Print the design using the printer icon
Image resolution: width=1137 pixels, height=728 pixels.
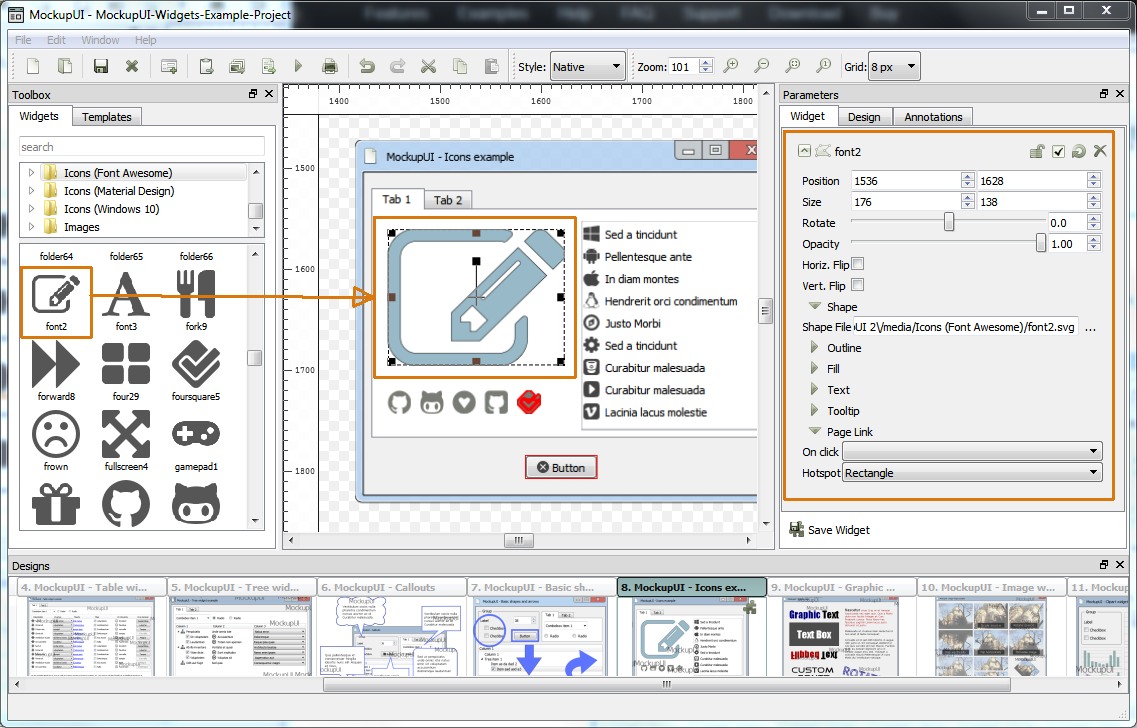coord(330,67)
